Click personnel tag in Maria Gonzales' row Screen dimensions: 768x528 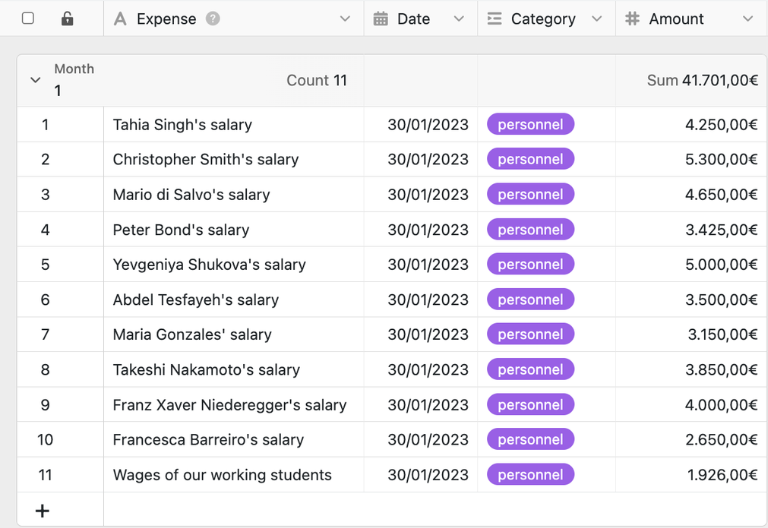530,335
